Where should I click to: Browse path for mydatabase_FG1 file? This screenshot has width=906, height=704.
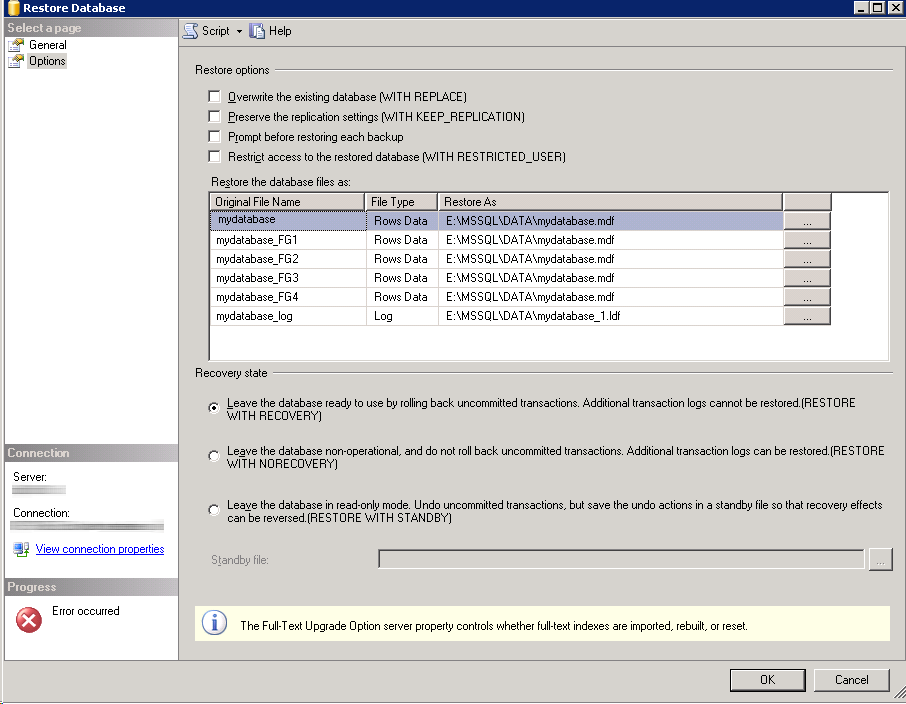(x=806, y=240)
